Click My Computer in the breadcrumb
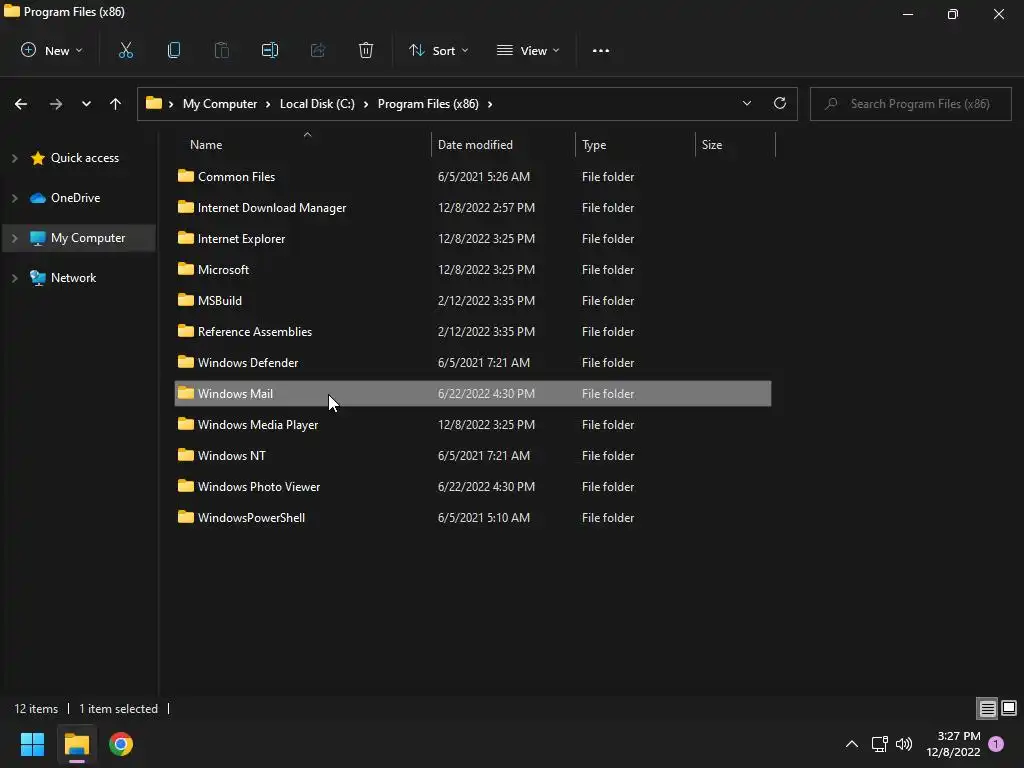 (220, 104)
